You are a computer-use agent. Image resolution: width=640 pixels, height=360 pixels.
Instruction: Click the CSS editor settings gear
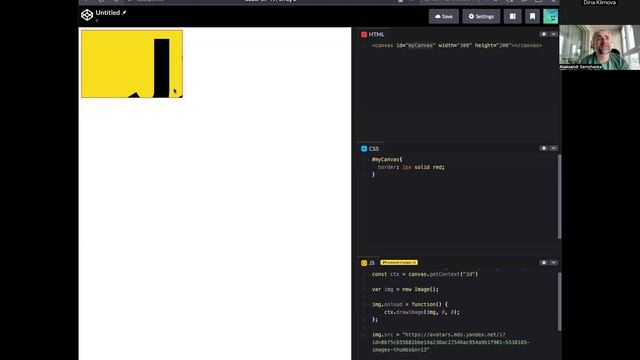(x=544, y=148)
